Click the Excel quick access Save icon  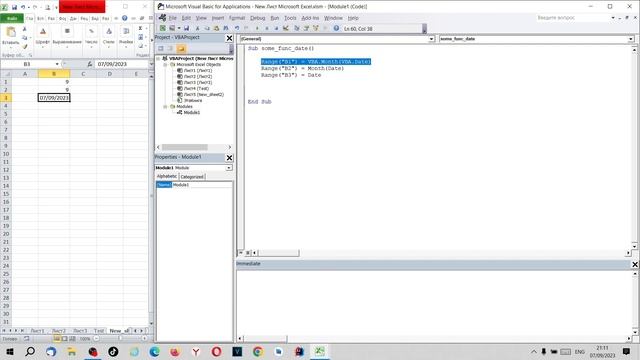pos(14,7)
